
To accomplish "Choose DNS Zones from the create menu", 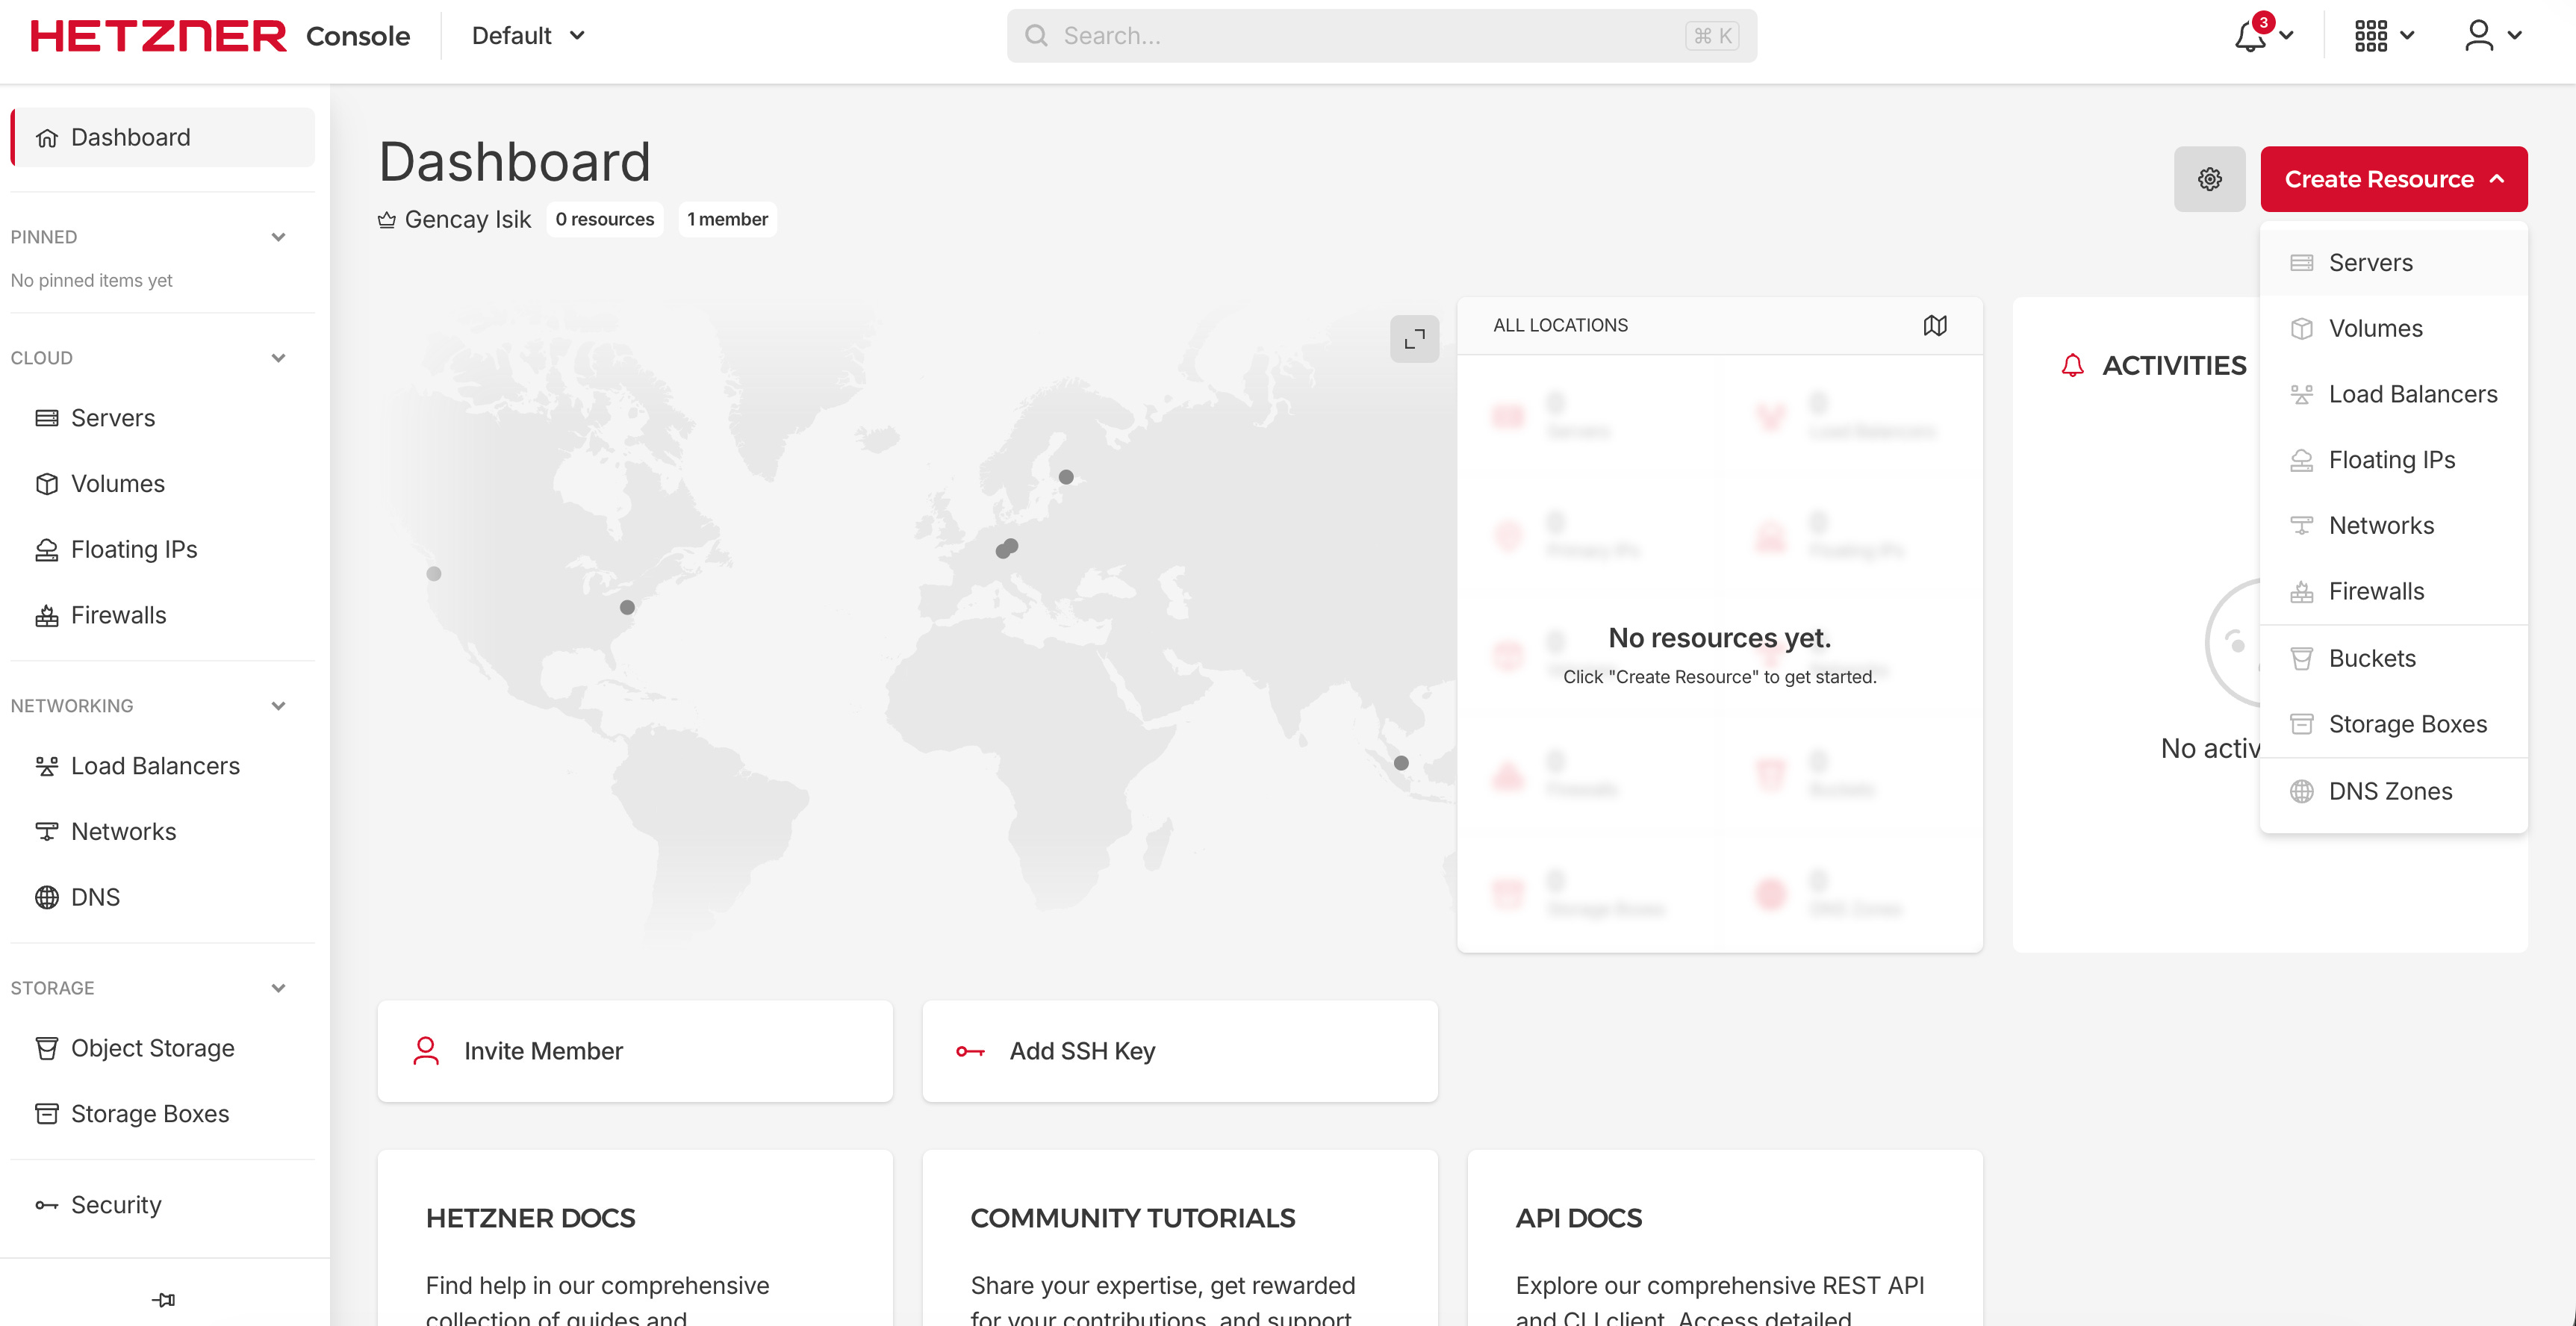I will coord(2390,791).
